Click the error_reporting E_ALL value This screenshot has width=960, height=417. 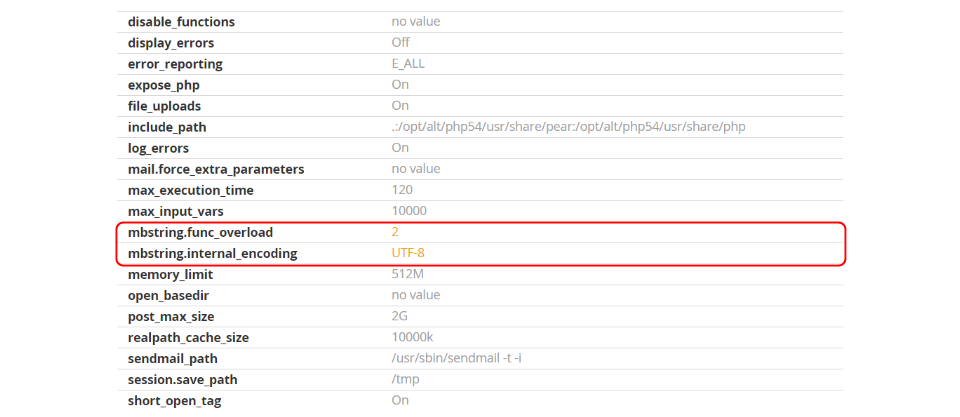tap(408, 64)
